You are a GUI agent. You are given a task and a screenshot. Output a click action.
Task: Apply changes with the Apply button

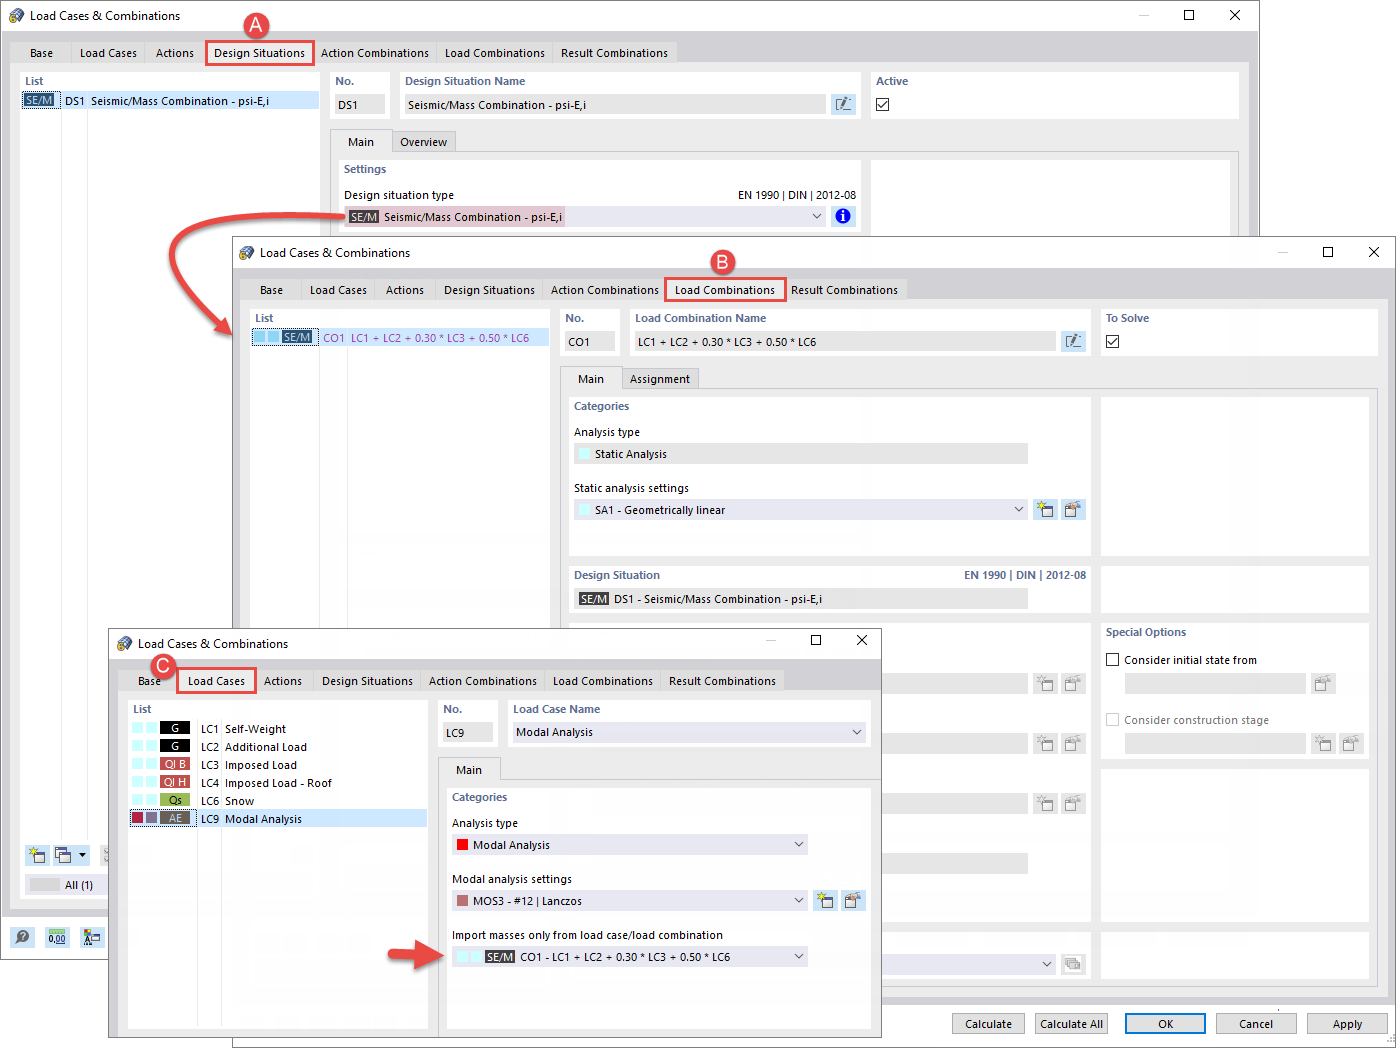coord(1347,1023)
